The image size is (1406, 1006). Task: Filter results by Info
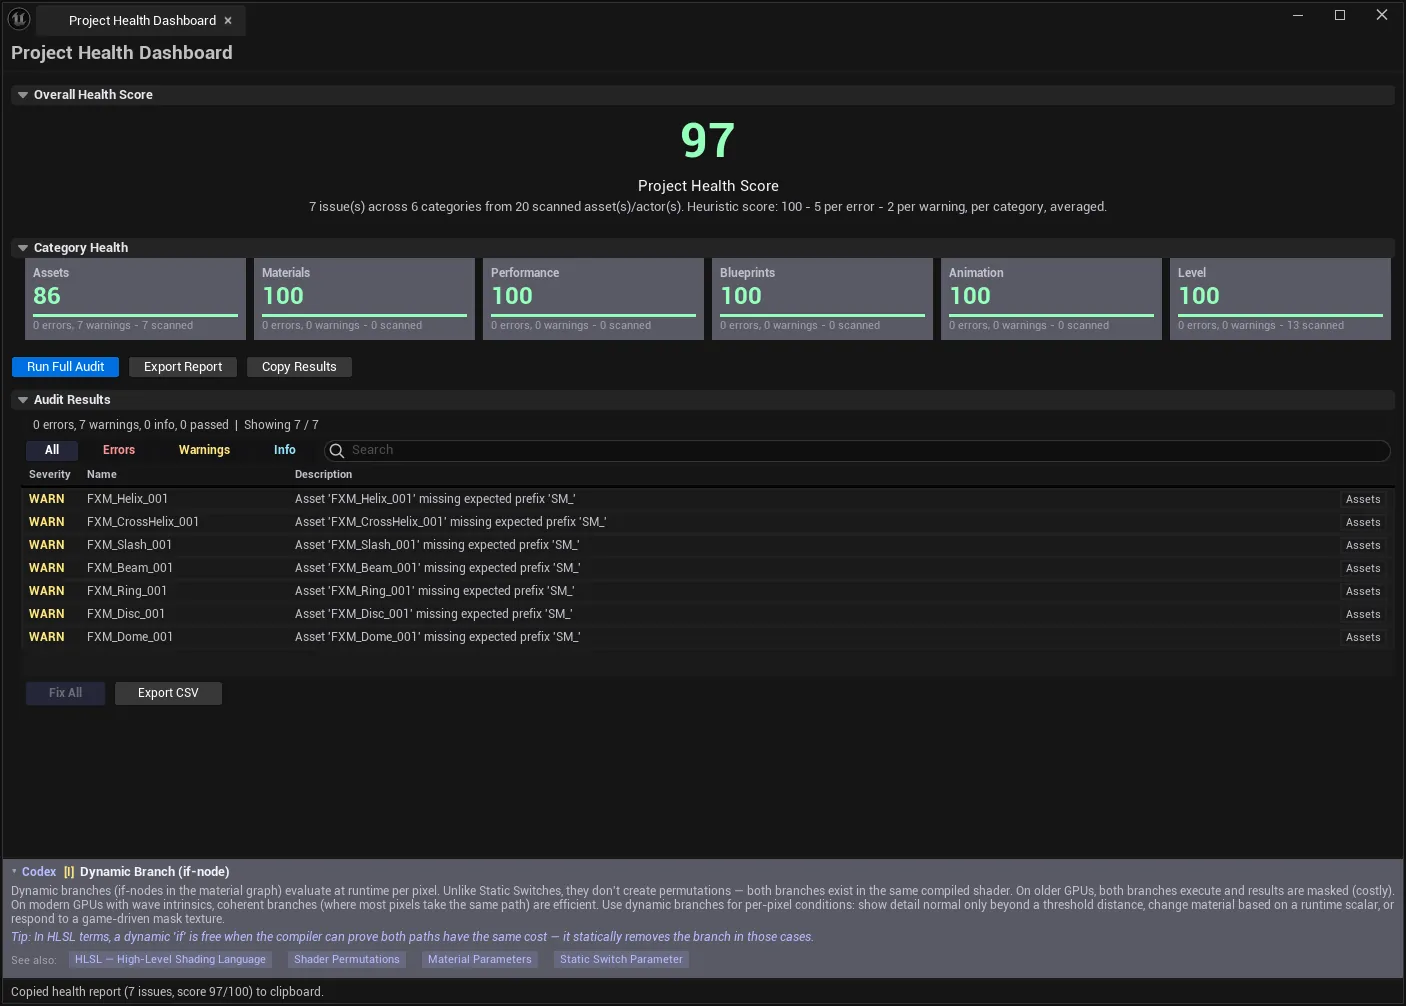coord(285,450)
